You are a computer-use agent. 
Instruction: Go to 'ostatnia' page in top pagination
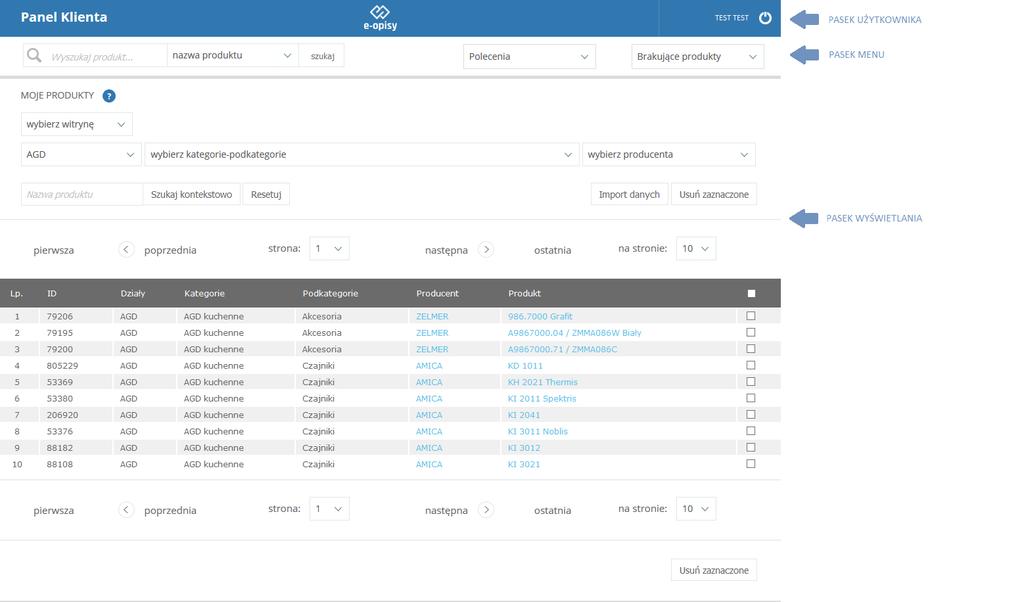pos(552,250)
